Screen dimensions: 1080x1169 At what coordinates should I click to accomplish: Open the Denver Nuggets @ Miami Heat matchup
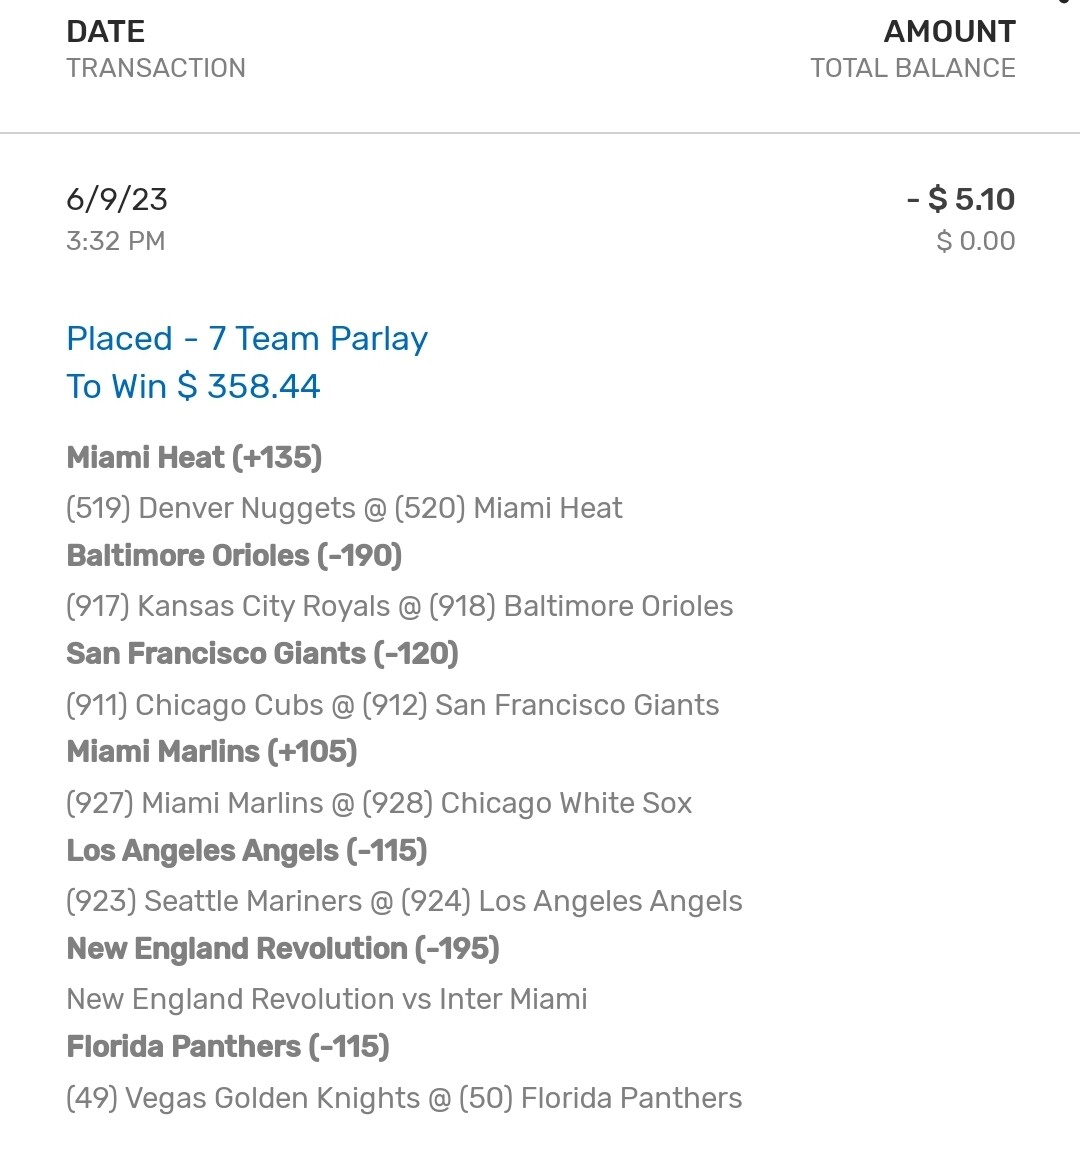pyautogui.click(x=344, y=508)
